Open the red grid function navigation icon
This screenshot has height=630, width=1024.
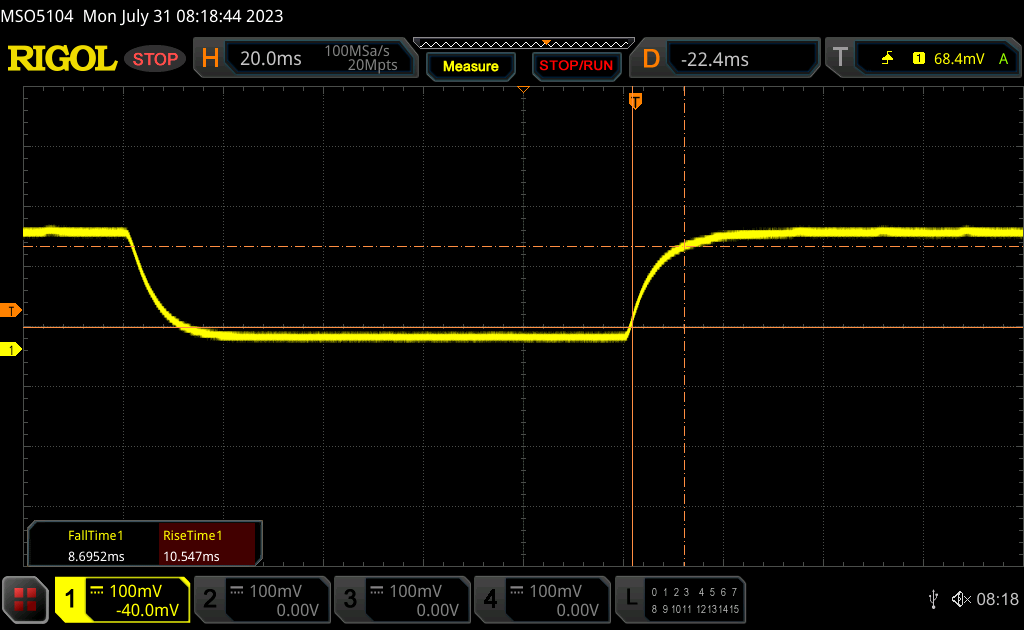pos(25,599)
